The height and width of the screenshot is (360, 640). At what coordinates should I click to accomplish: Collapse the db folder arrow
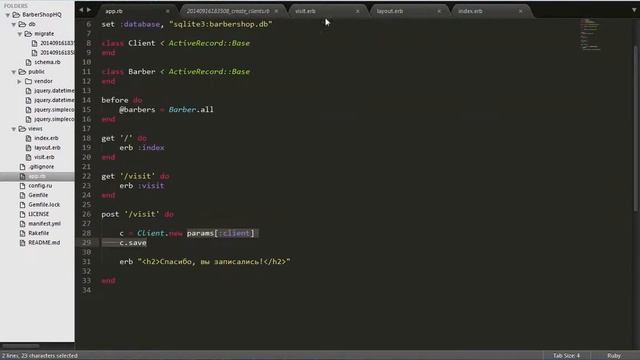tap(13, 24)
